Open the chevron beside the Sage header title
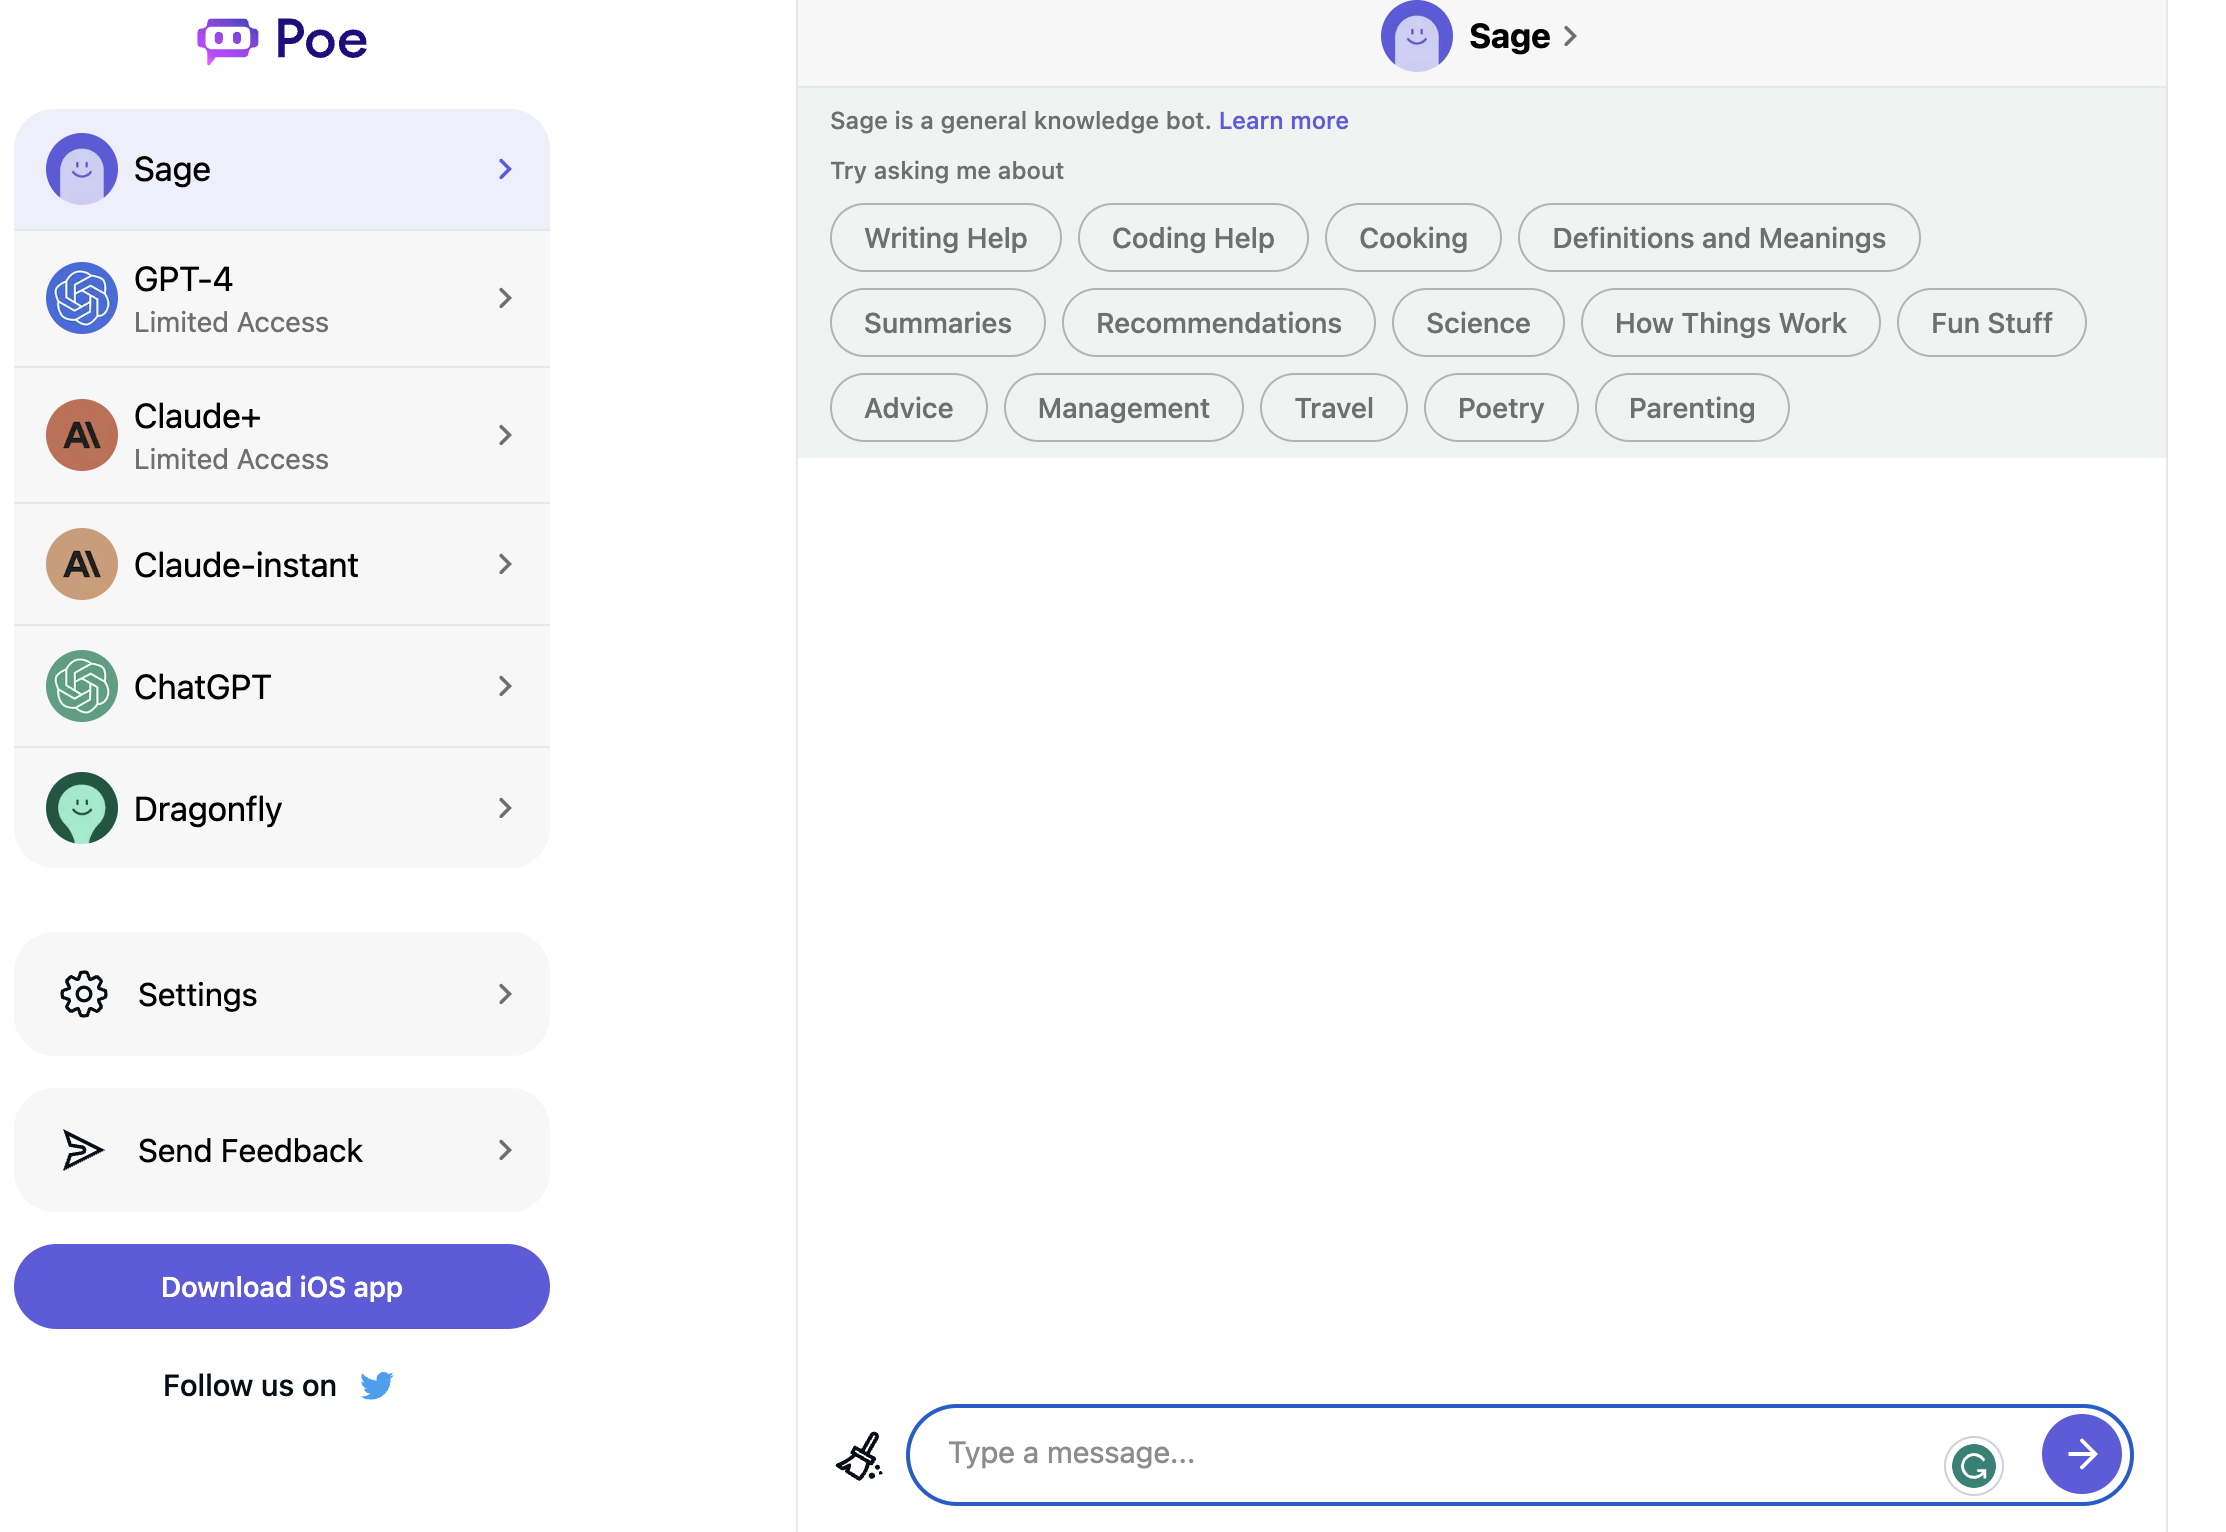This screenshot has height=1532, width=2226. pyautogui.click(x=1570, y=36)
